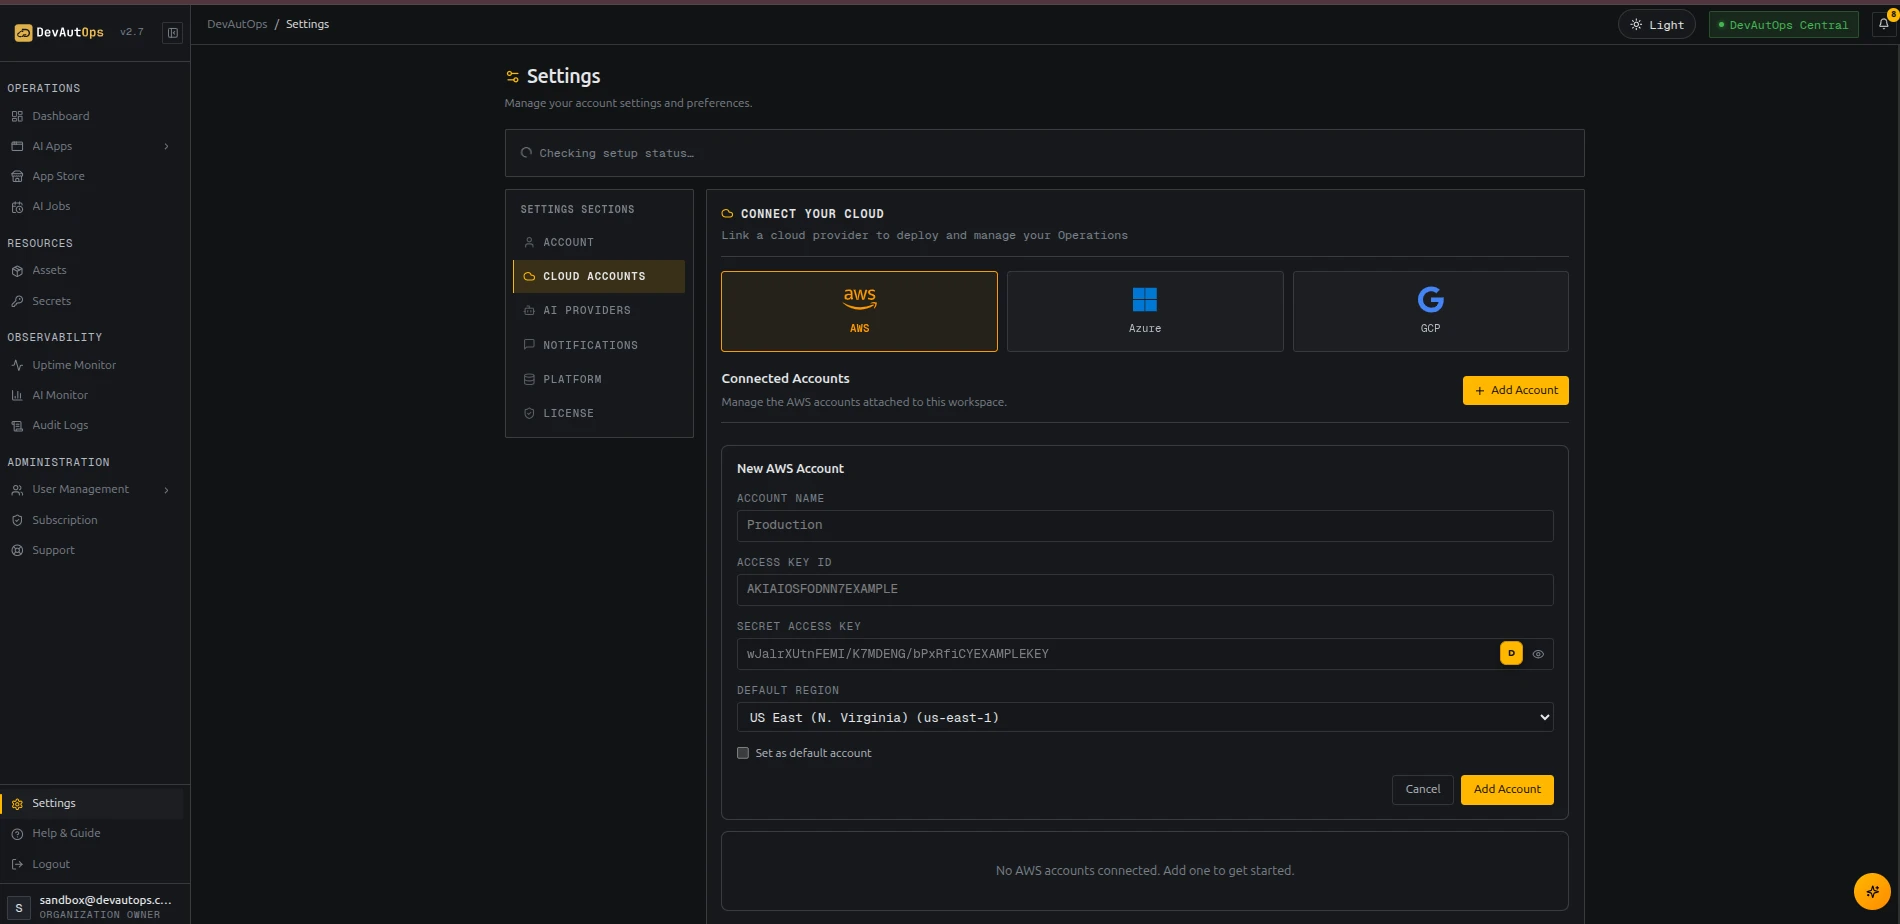Click the DevAutOps Central status badge
This screenshot has height=924, width=1900.
[x=1784, y=25]
